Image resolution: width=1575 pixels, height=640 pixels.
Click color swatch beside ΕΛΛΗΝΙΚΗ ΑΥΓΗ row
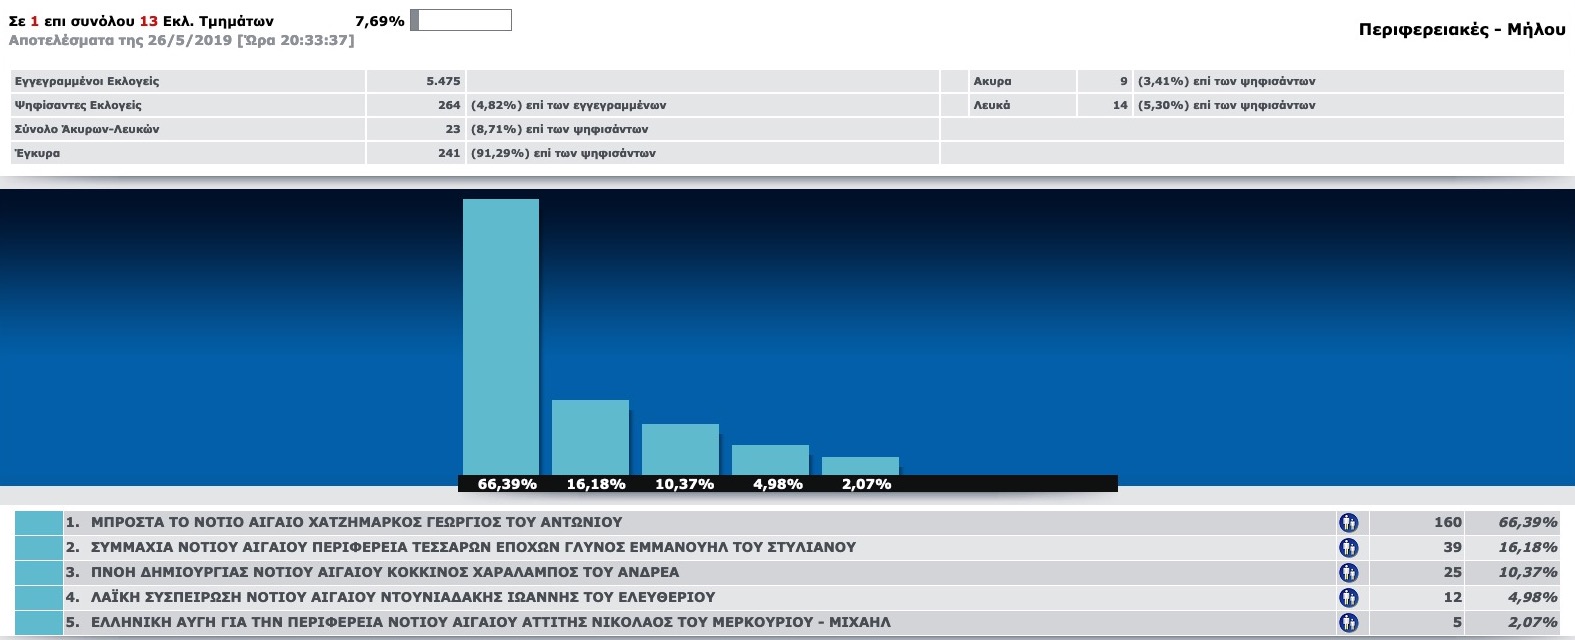[39, 622]
